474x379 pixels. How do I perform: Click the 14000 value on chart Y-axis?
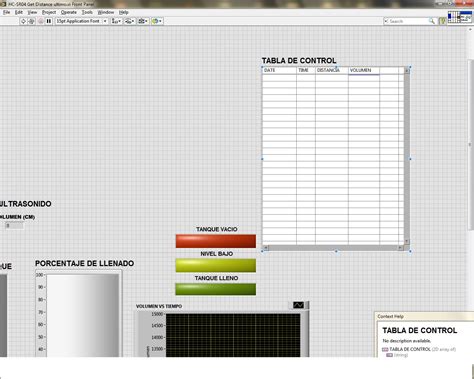pos(157,337)
